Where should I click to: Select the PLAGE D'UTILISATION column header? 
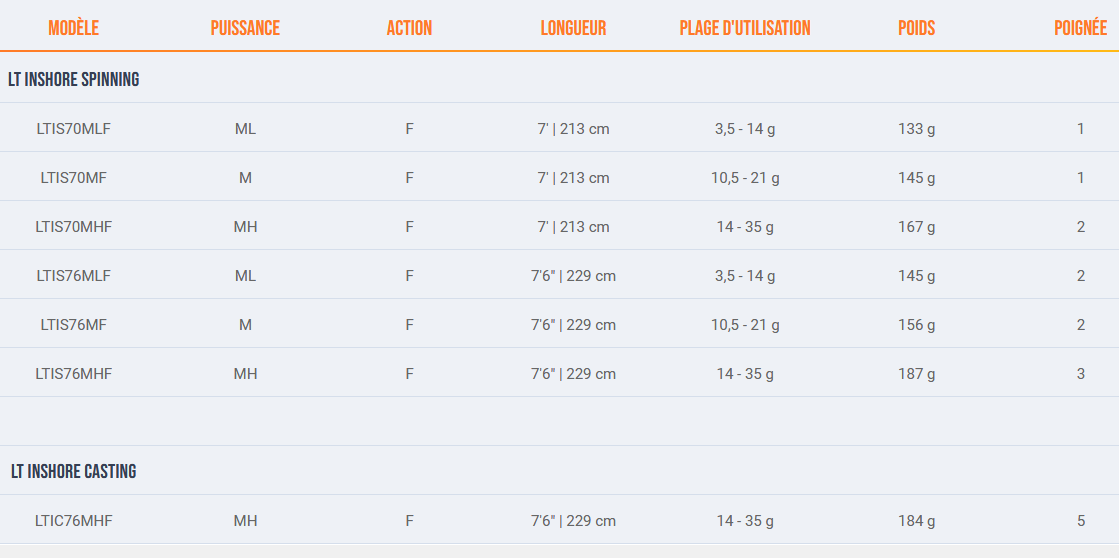tap(745, 28)
